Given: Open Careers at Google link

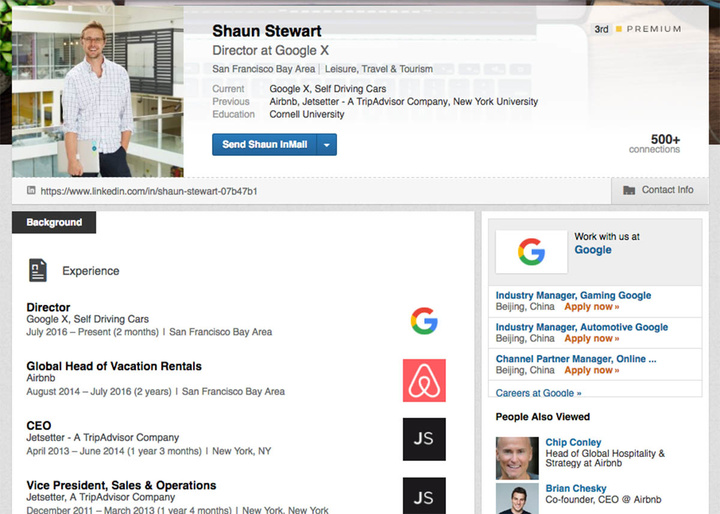Looking at the screenshot, I should pyautogui.click(x=538, y=393).
